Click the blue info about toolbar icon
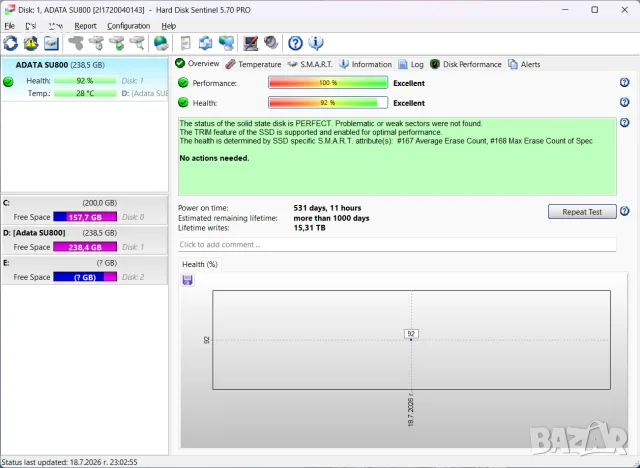The width and height of the screenshot is (640, 468). point(316,43)
